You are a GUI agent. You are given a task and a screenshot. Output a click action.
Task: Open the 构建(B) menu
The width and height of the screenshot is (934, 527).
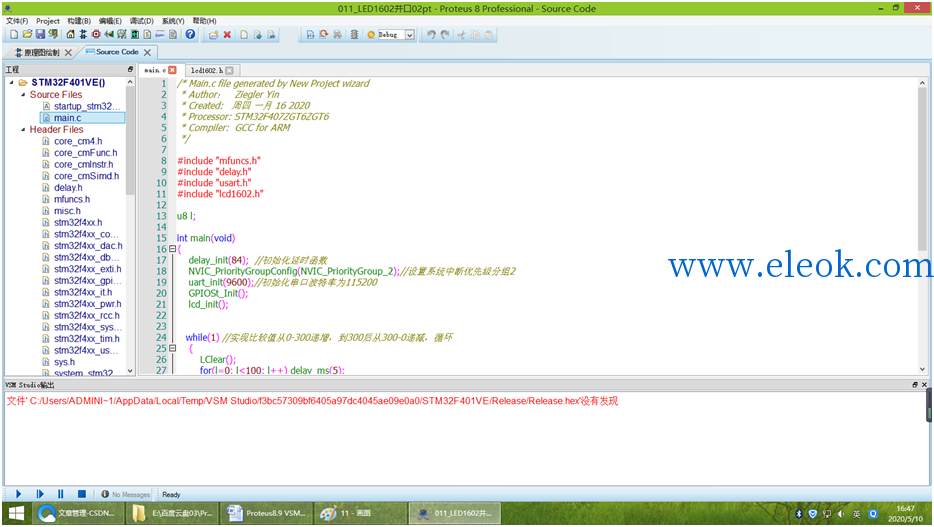[x=79, y=21]
